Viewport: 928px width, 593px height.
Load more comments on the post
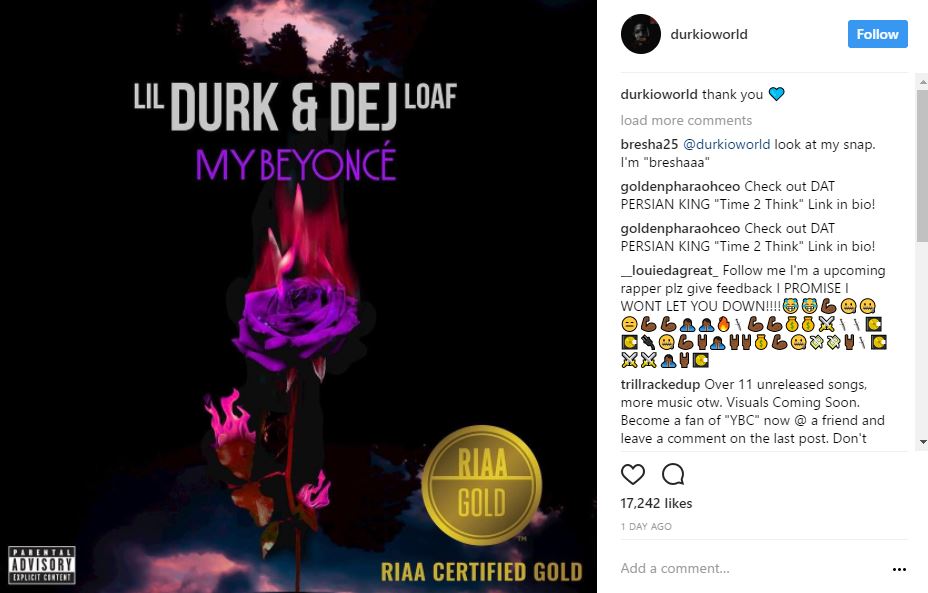click(x=686, y=120)
